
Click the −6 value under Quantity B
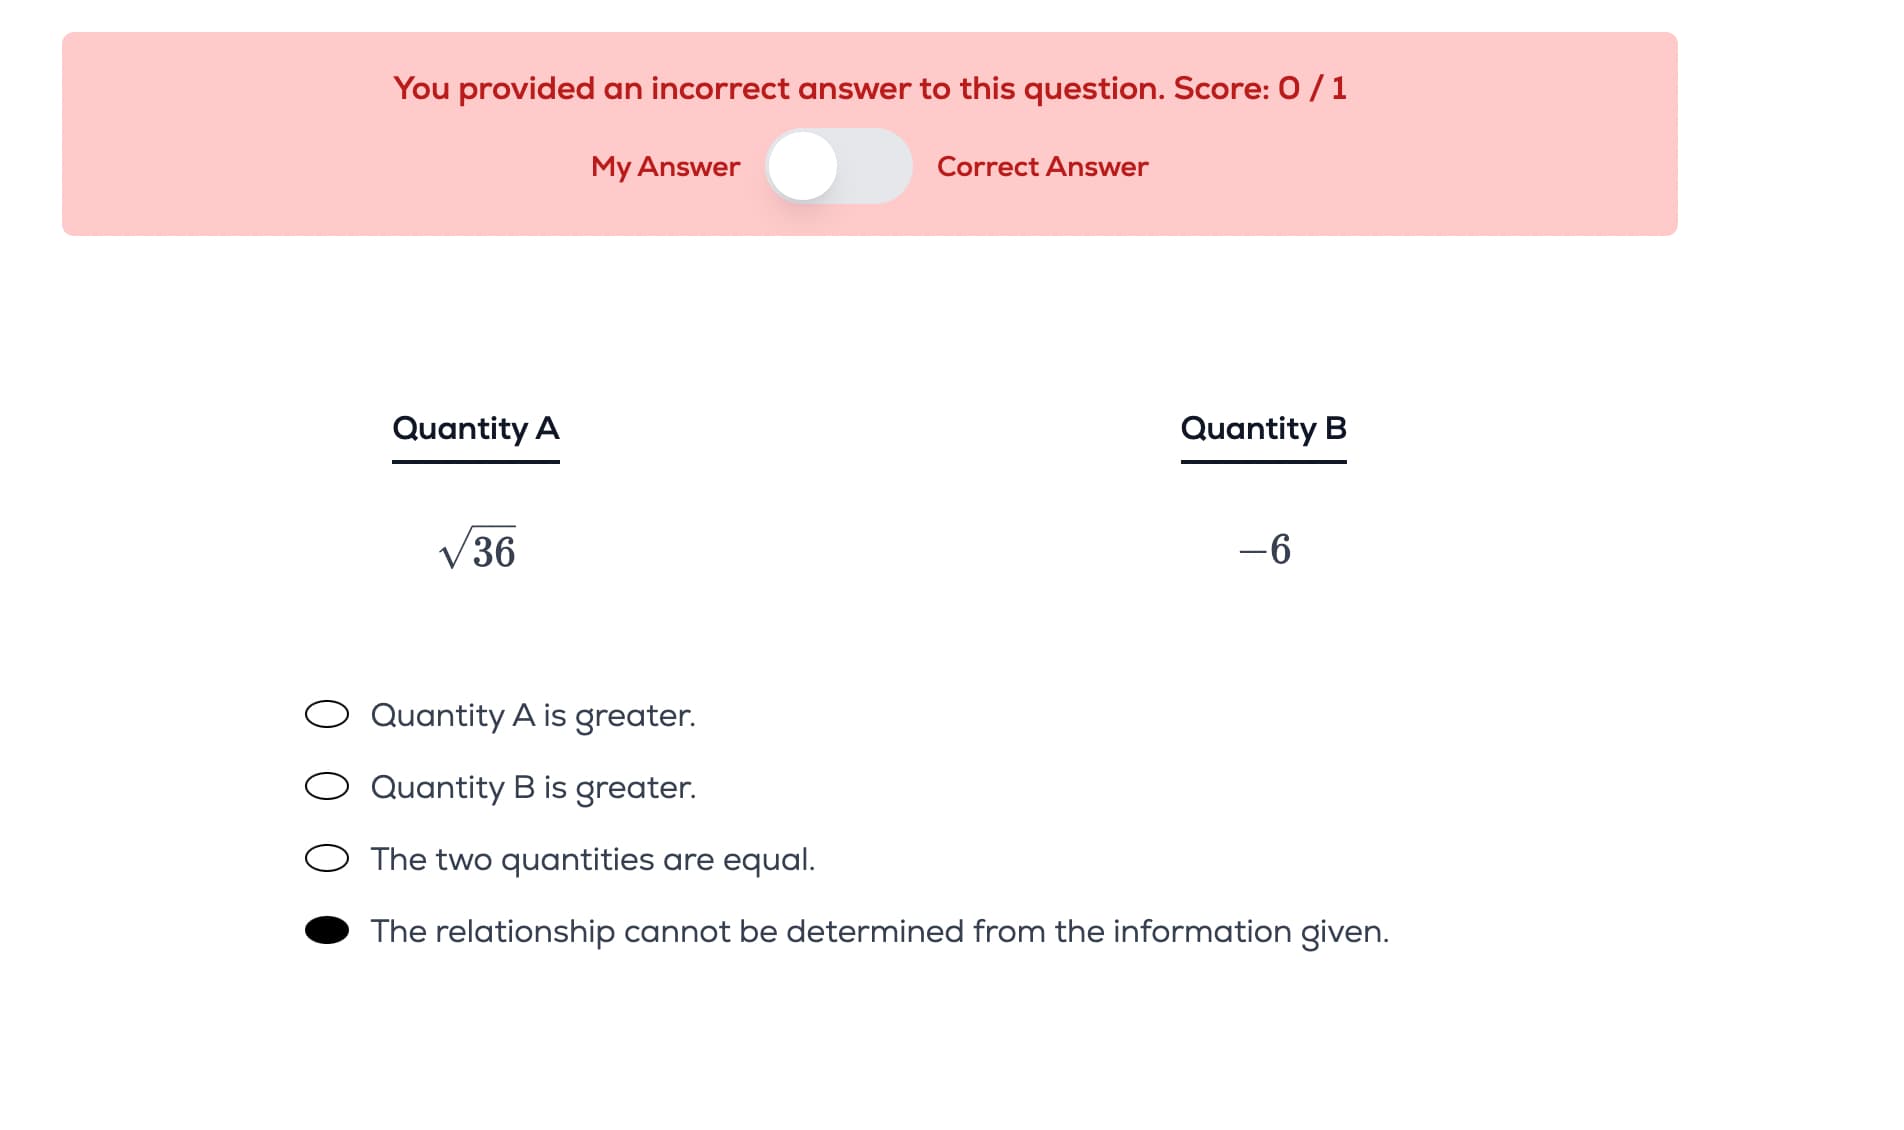click(1265, 549)
